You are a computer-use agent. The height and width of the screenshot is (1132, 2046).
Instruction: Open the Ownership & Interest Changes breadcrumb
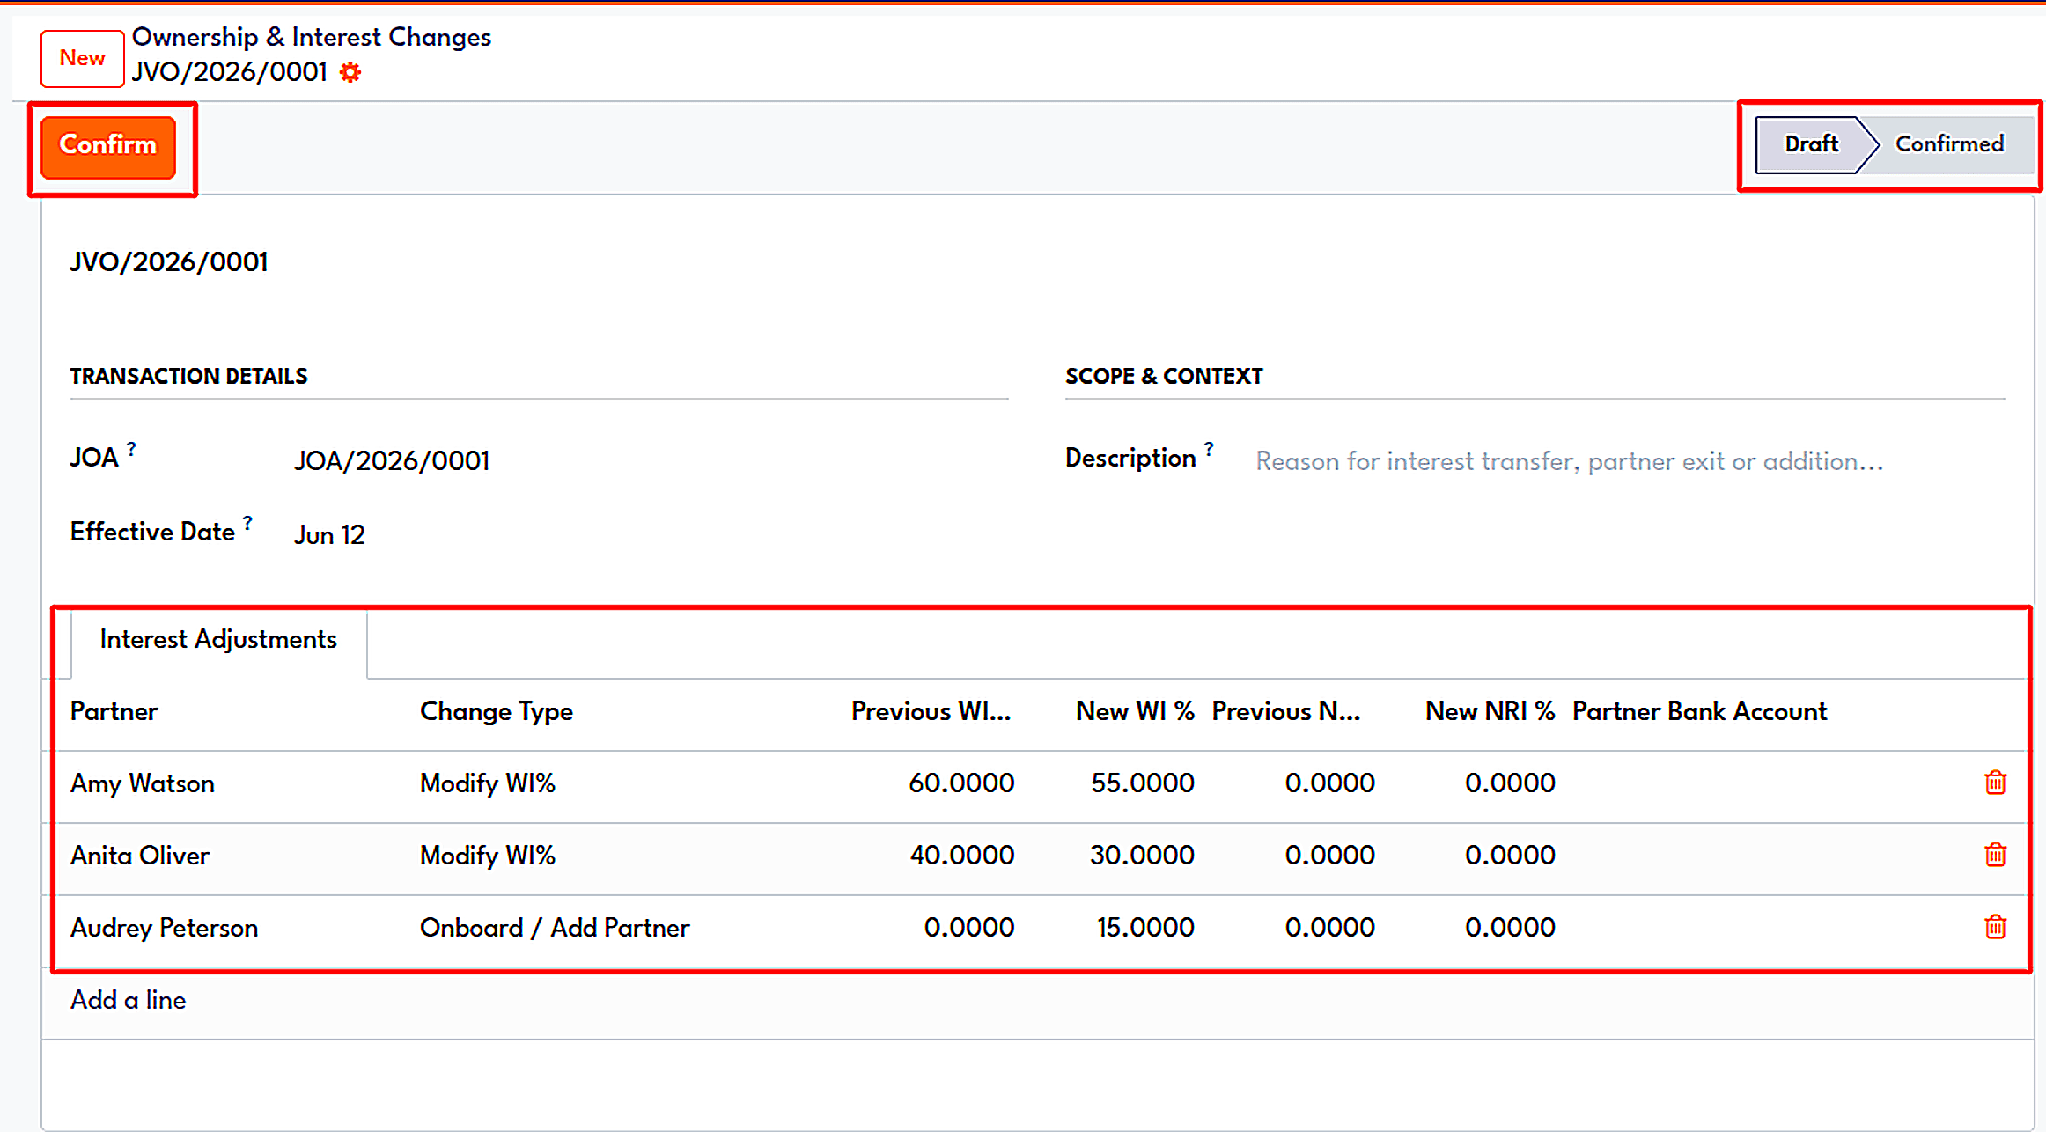point(311,37)
